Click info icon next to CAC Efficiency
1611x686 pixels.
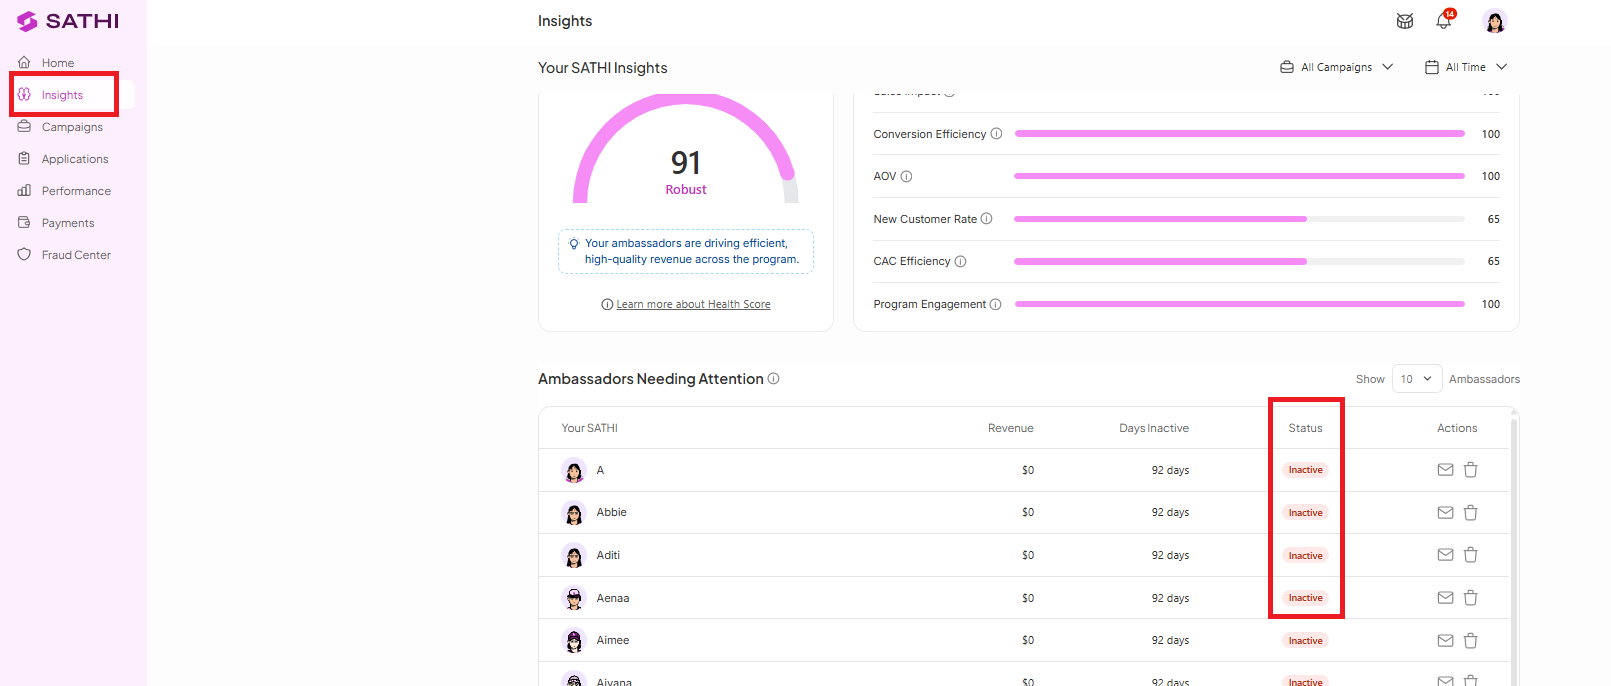click(960, 261)
